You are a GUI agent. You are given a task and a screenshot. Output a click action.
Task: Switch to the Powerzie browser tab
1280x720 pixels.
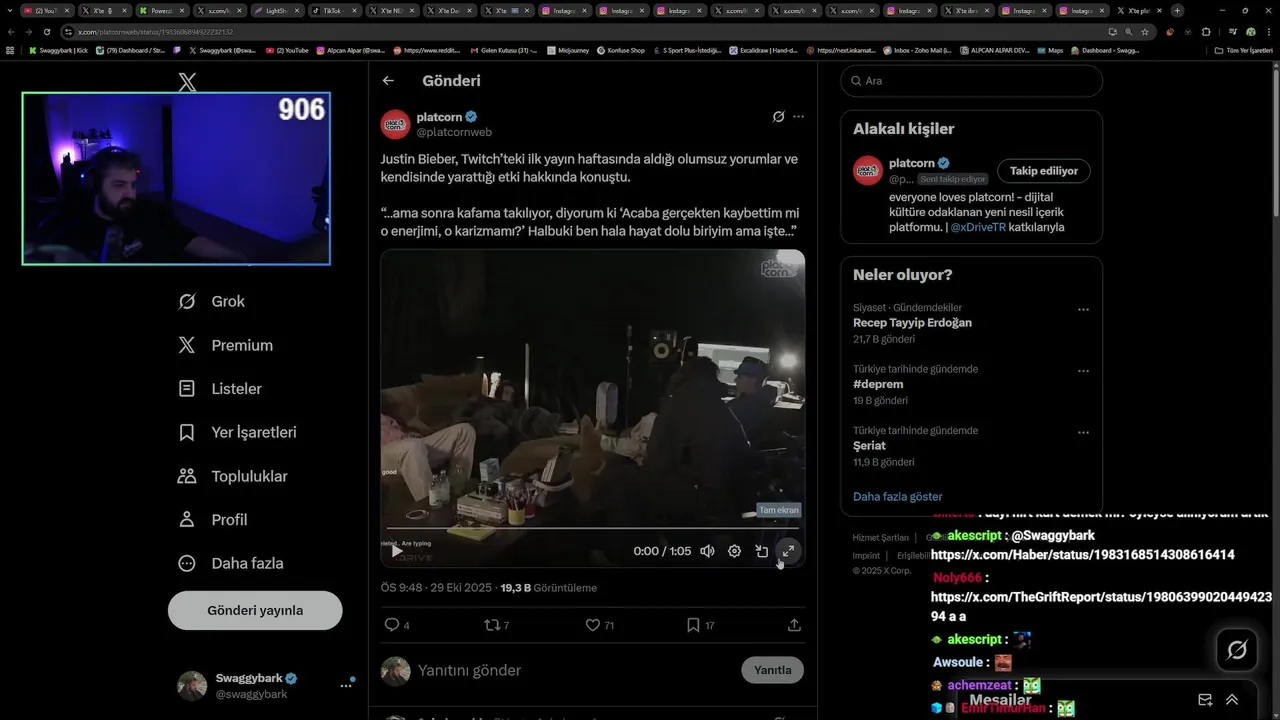coord(162,10)
